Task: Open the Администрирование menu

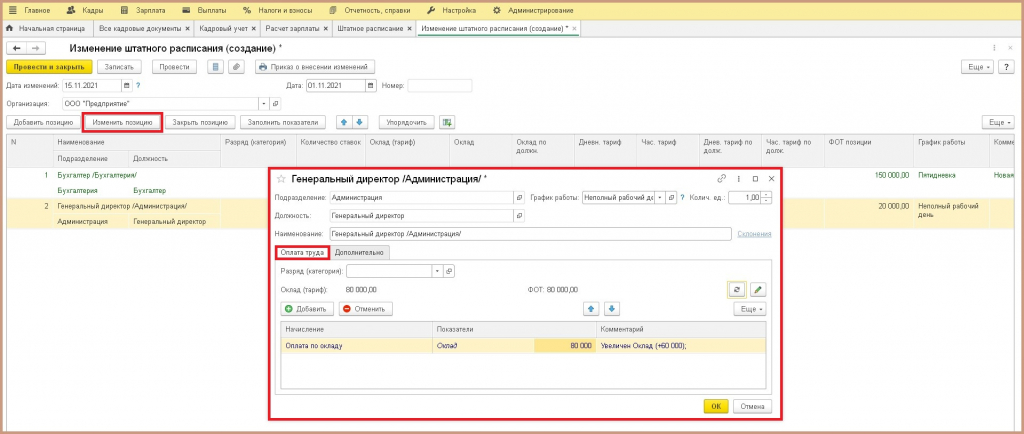Action: 533,10
